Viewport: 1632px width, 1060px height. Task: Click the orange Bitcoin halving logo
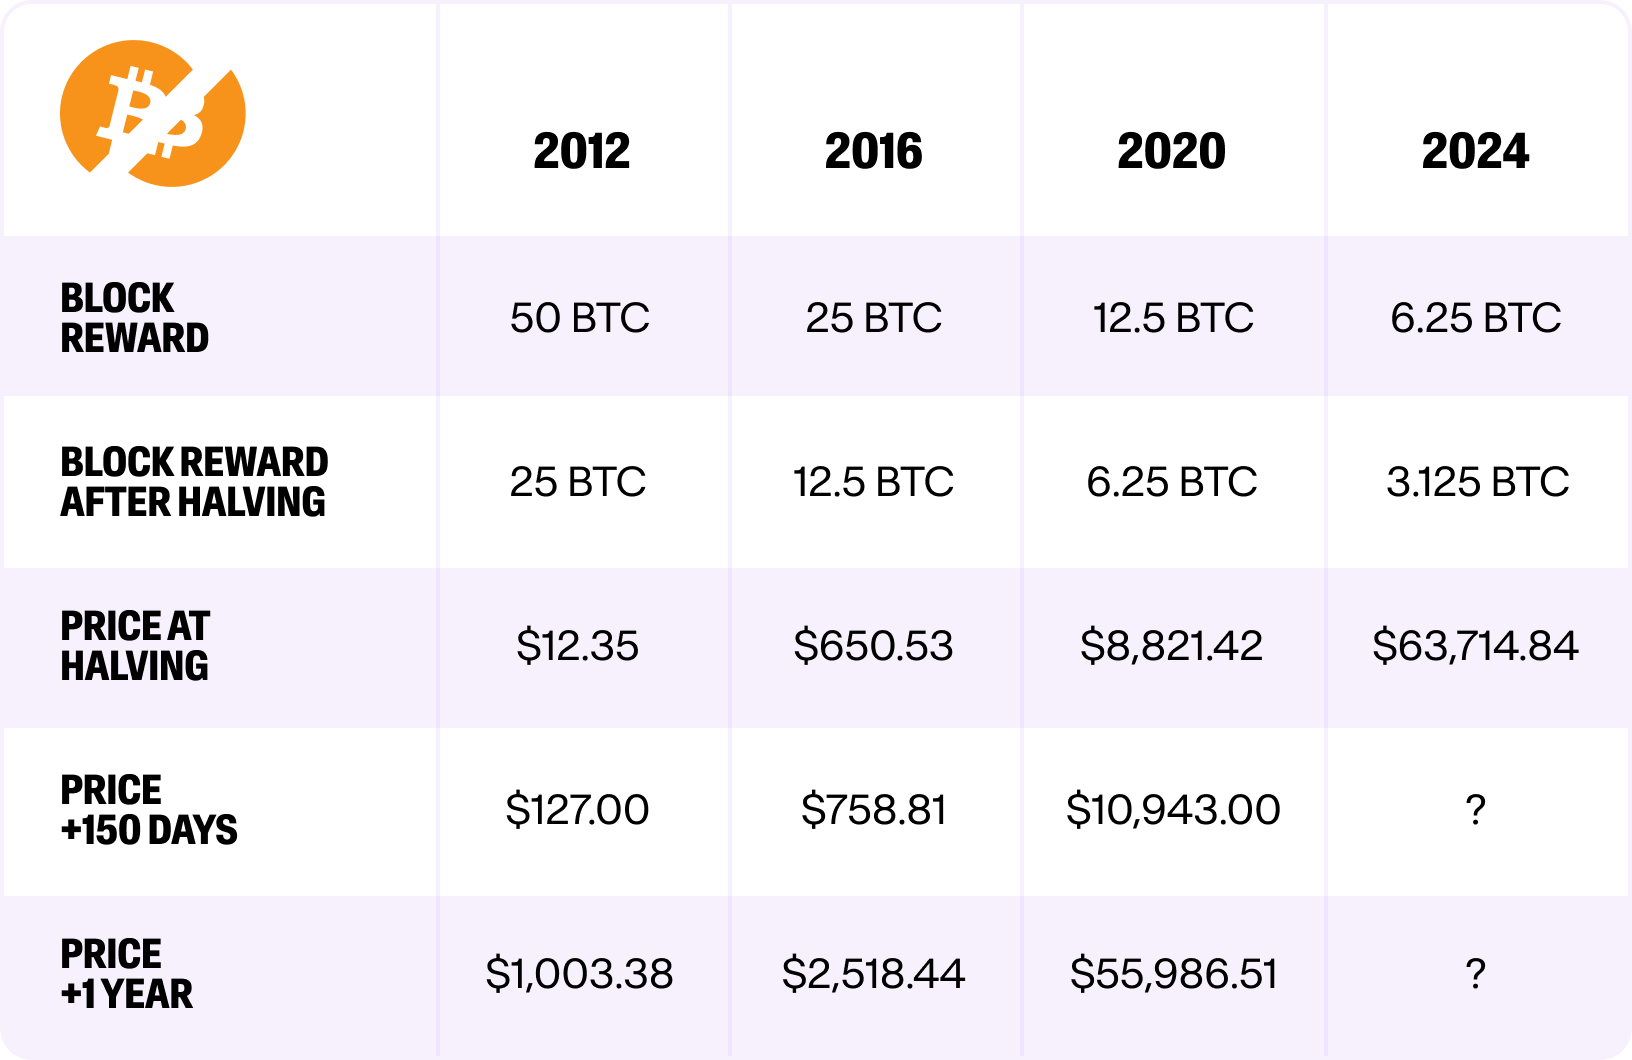coord(153,113)
